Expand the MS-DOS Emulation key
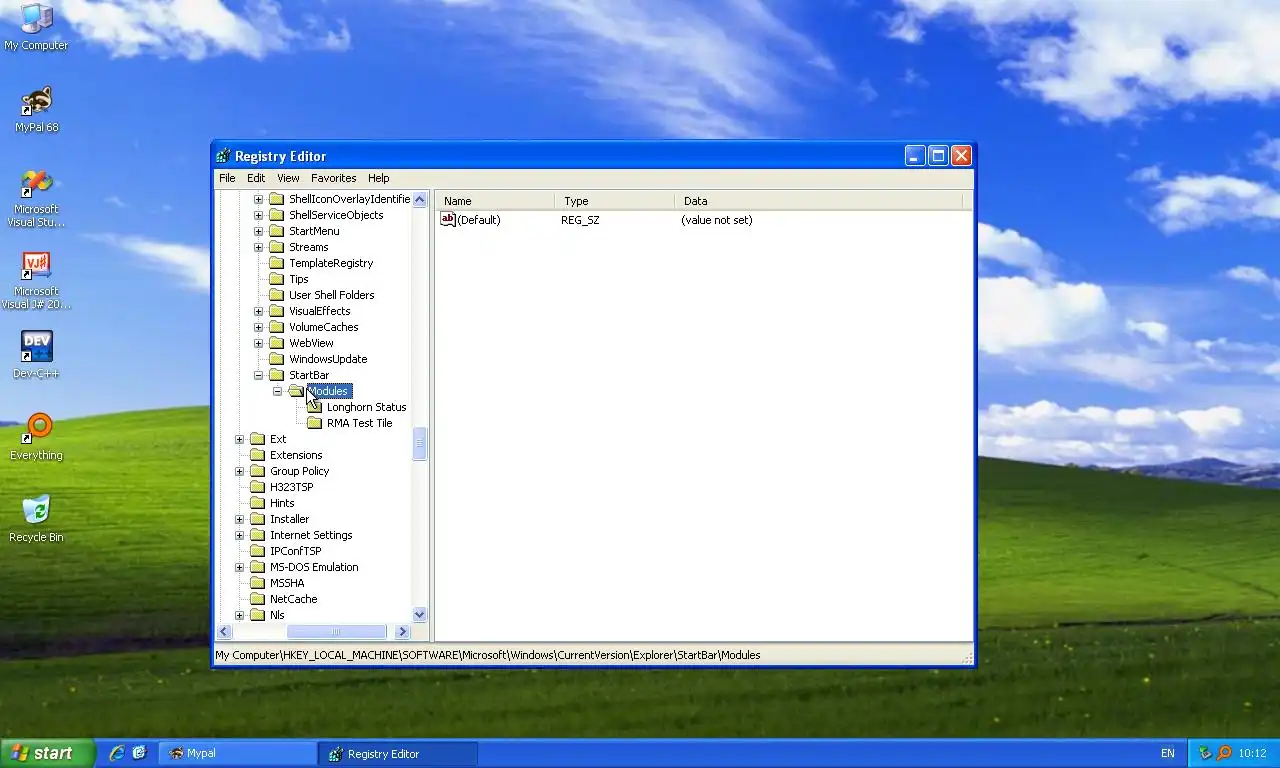Viewport: 1280px width, 768px height. pyautogui.click(x=239, y=567)
